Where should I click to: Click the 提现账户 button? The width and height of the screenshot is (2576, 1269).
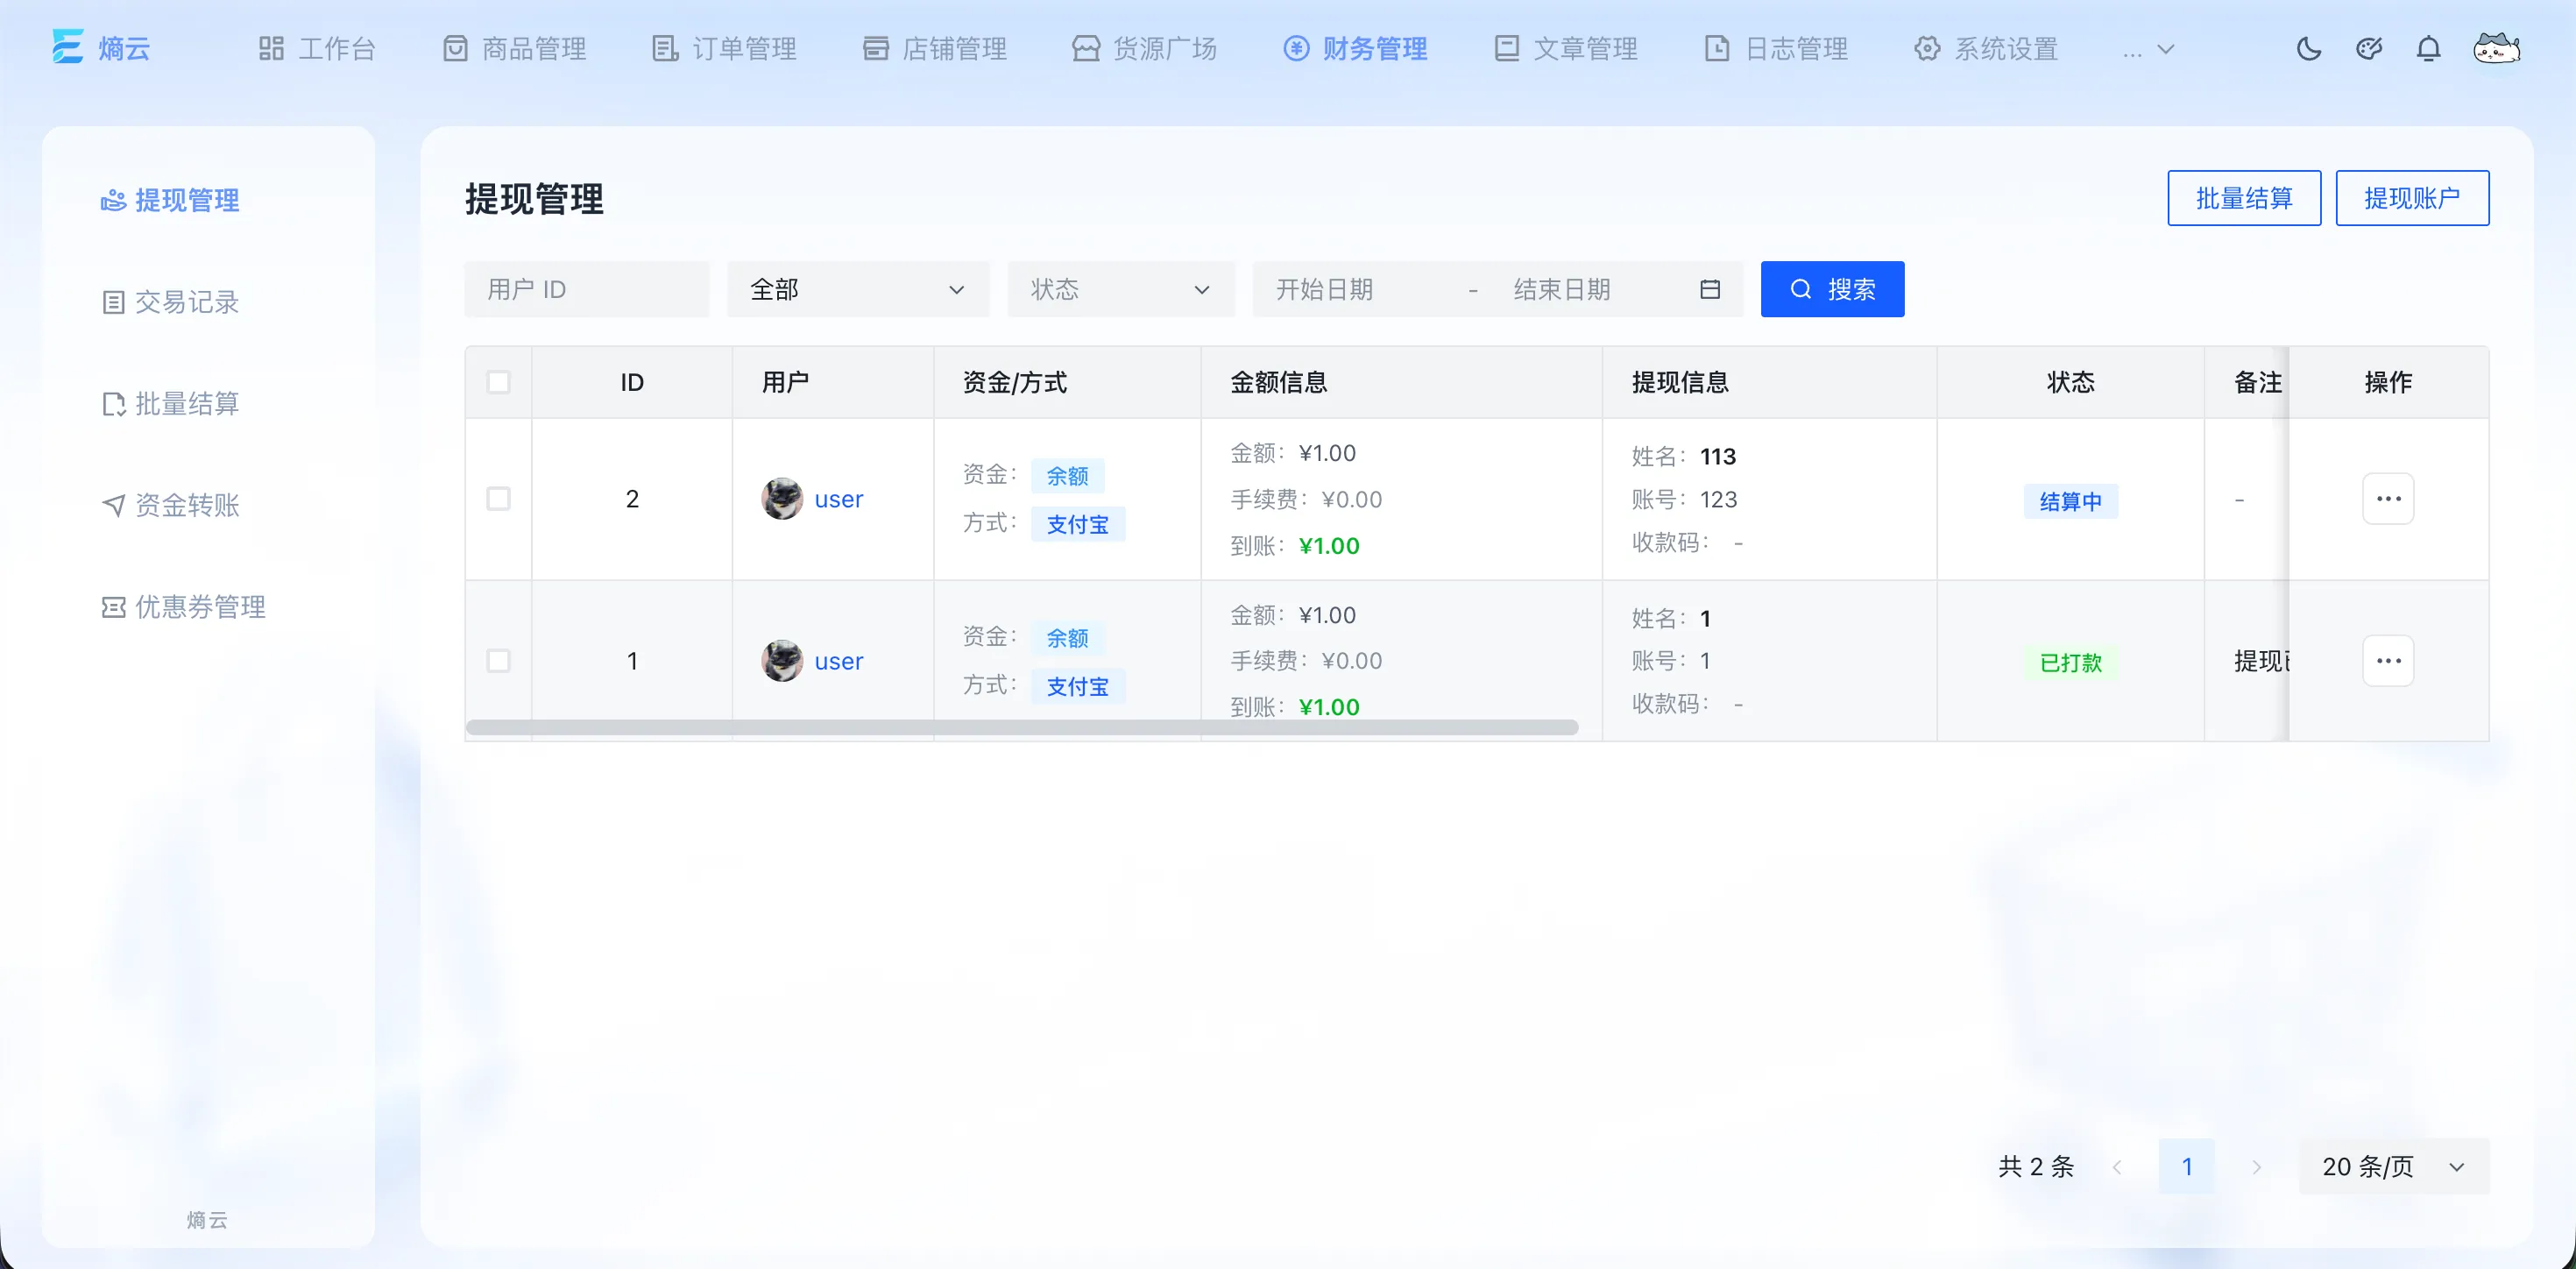tap(2411, 198)
